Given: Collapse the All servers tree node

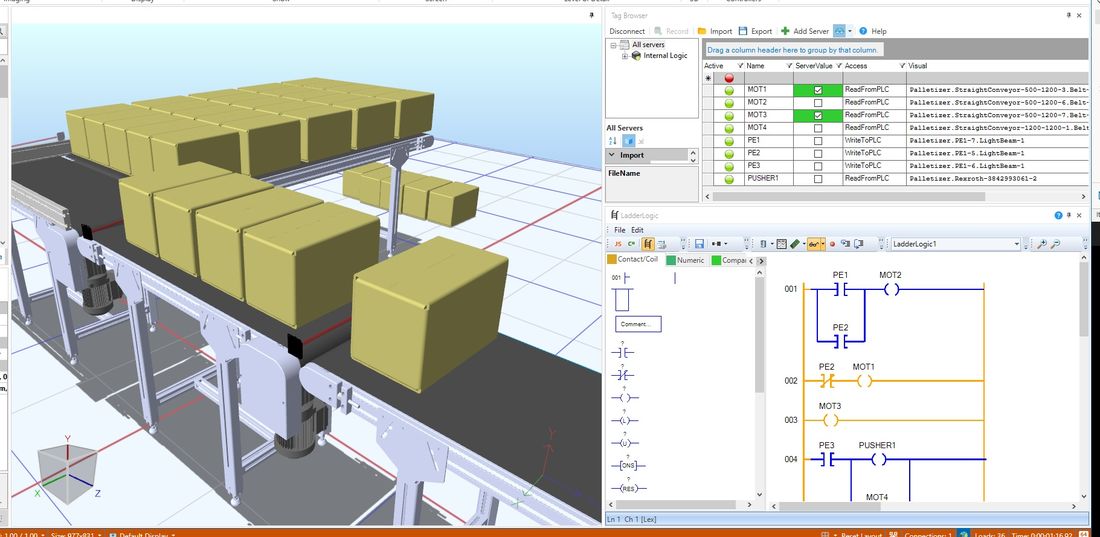Looking at the screenshot, I should [x=613, y=45].
